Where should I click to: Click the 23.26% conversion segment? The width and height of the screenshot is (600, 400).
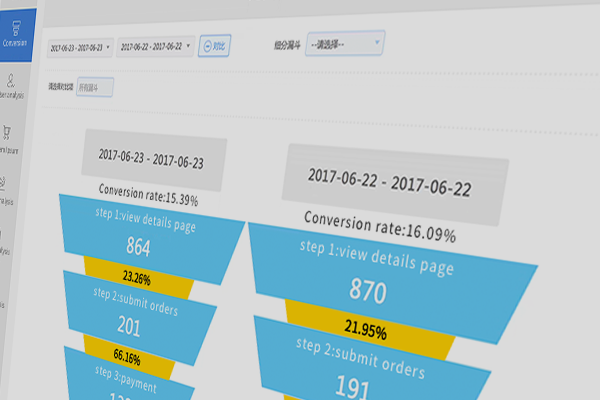[137, 278]
